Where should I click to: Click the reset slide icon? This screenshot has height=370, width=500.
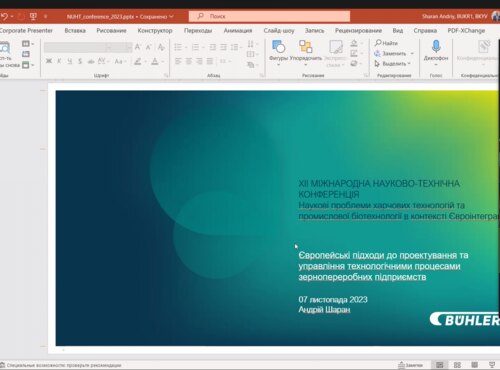point(26,54)
